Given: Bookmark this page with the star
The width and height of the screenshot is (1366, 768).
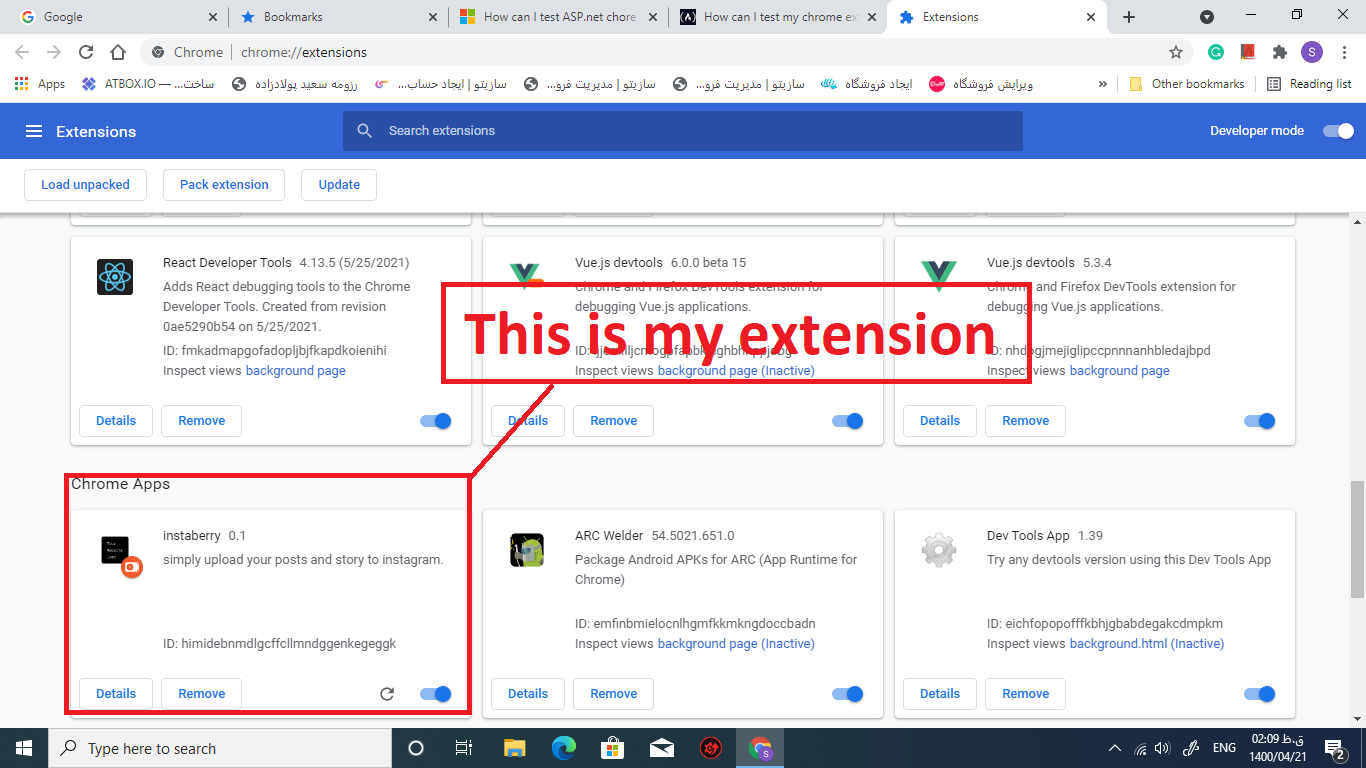Looking at the screenshot, I should (x=1176, y=52).
